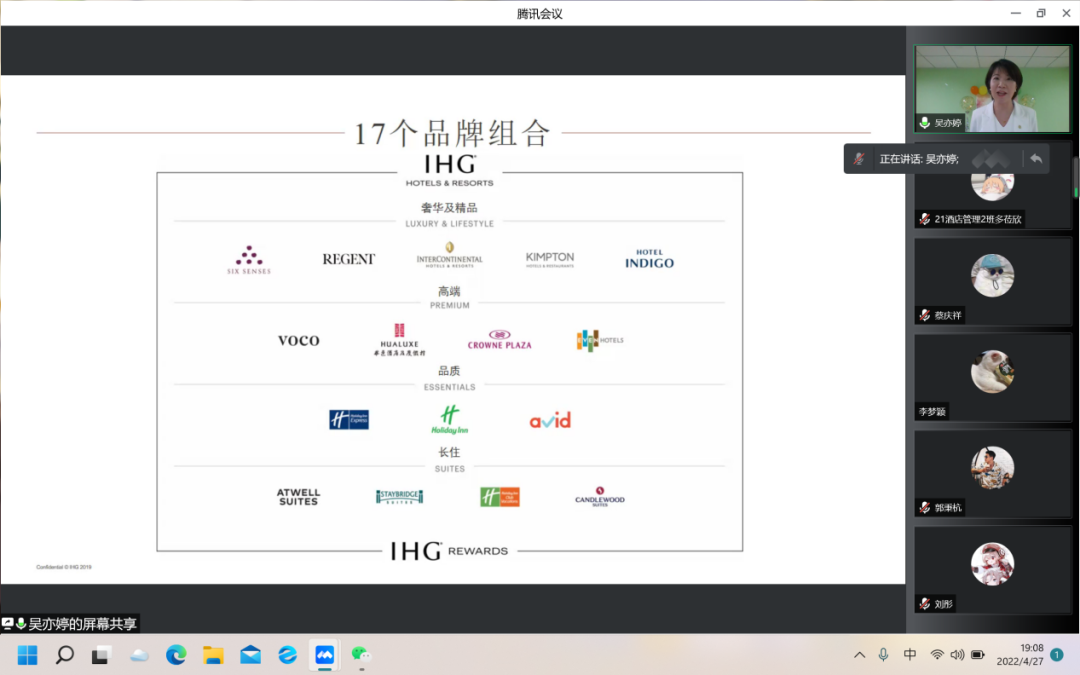Click muted mic icon beside 郭秉杭

[x=924, y=508]
